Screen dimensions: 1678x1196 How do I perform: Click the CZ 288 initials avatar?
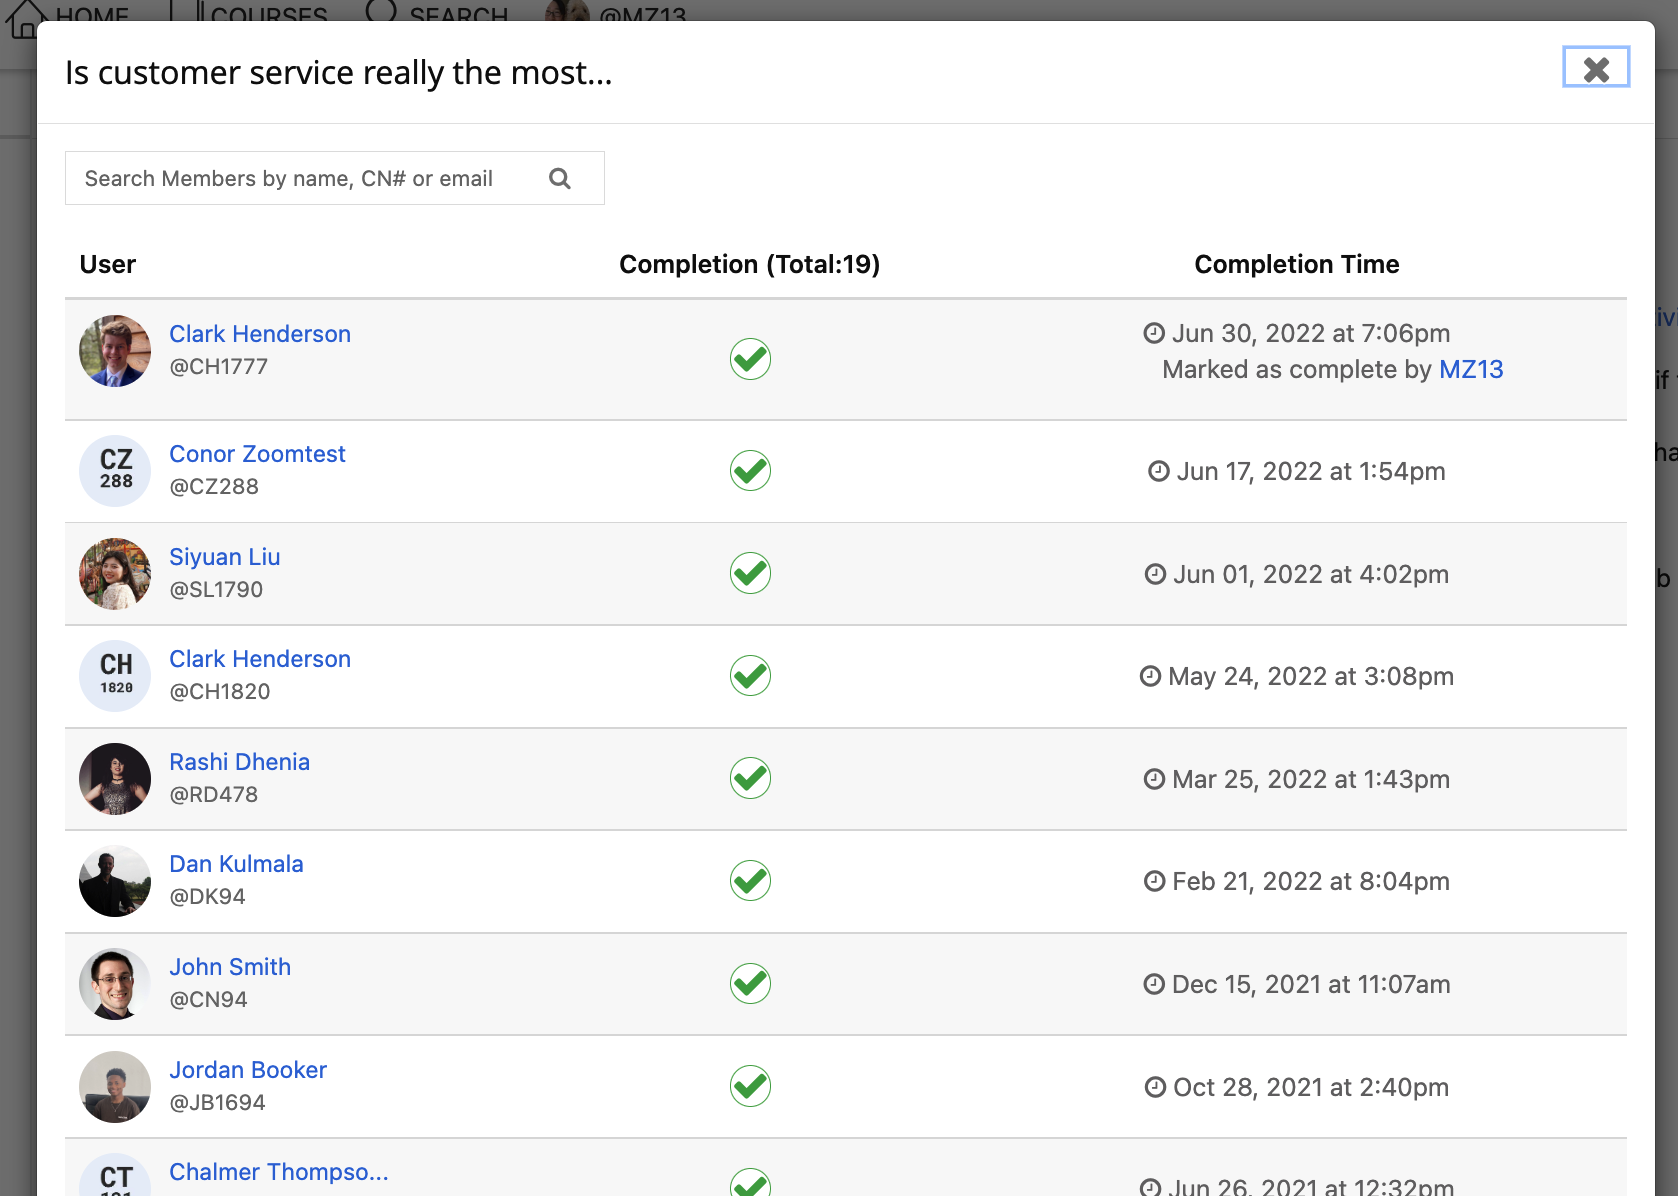(x=115, y=471)
